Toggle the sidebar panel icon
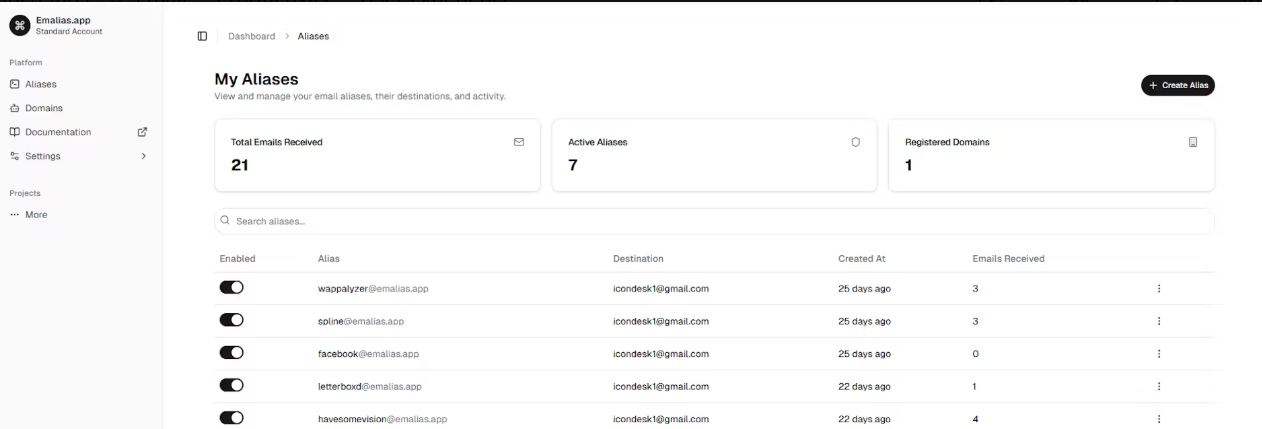Screen dimensions: 1262x429 tap(202, 36)
